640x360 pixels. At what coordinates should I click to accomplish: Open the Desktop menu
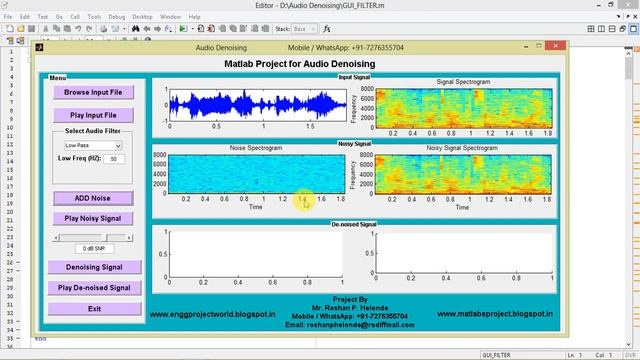[x=142, y=17]
